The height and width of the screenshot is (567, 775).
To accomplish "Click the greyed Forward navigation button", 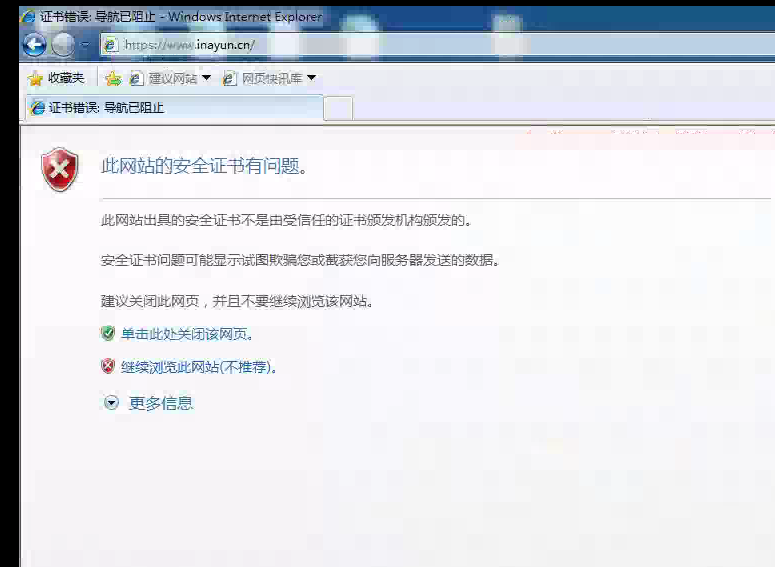I will pos(63,44).
